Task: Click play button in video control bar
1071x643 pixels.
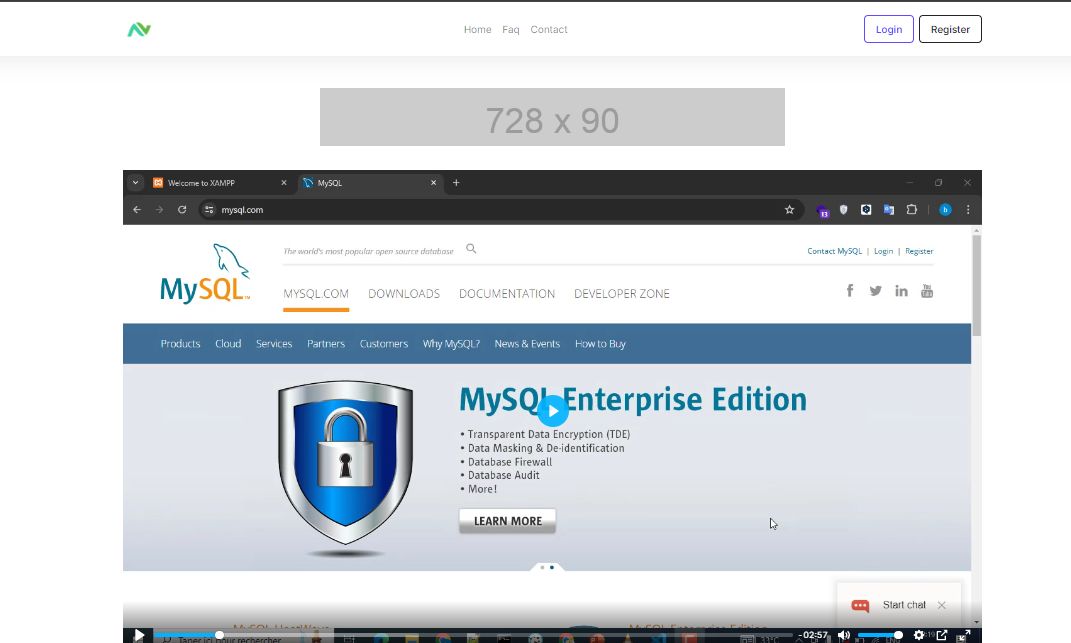Action: [139, 635]
